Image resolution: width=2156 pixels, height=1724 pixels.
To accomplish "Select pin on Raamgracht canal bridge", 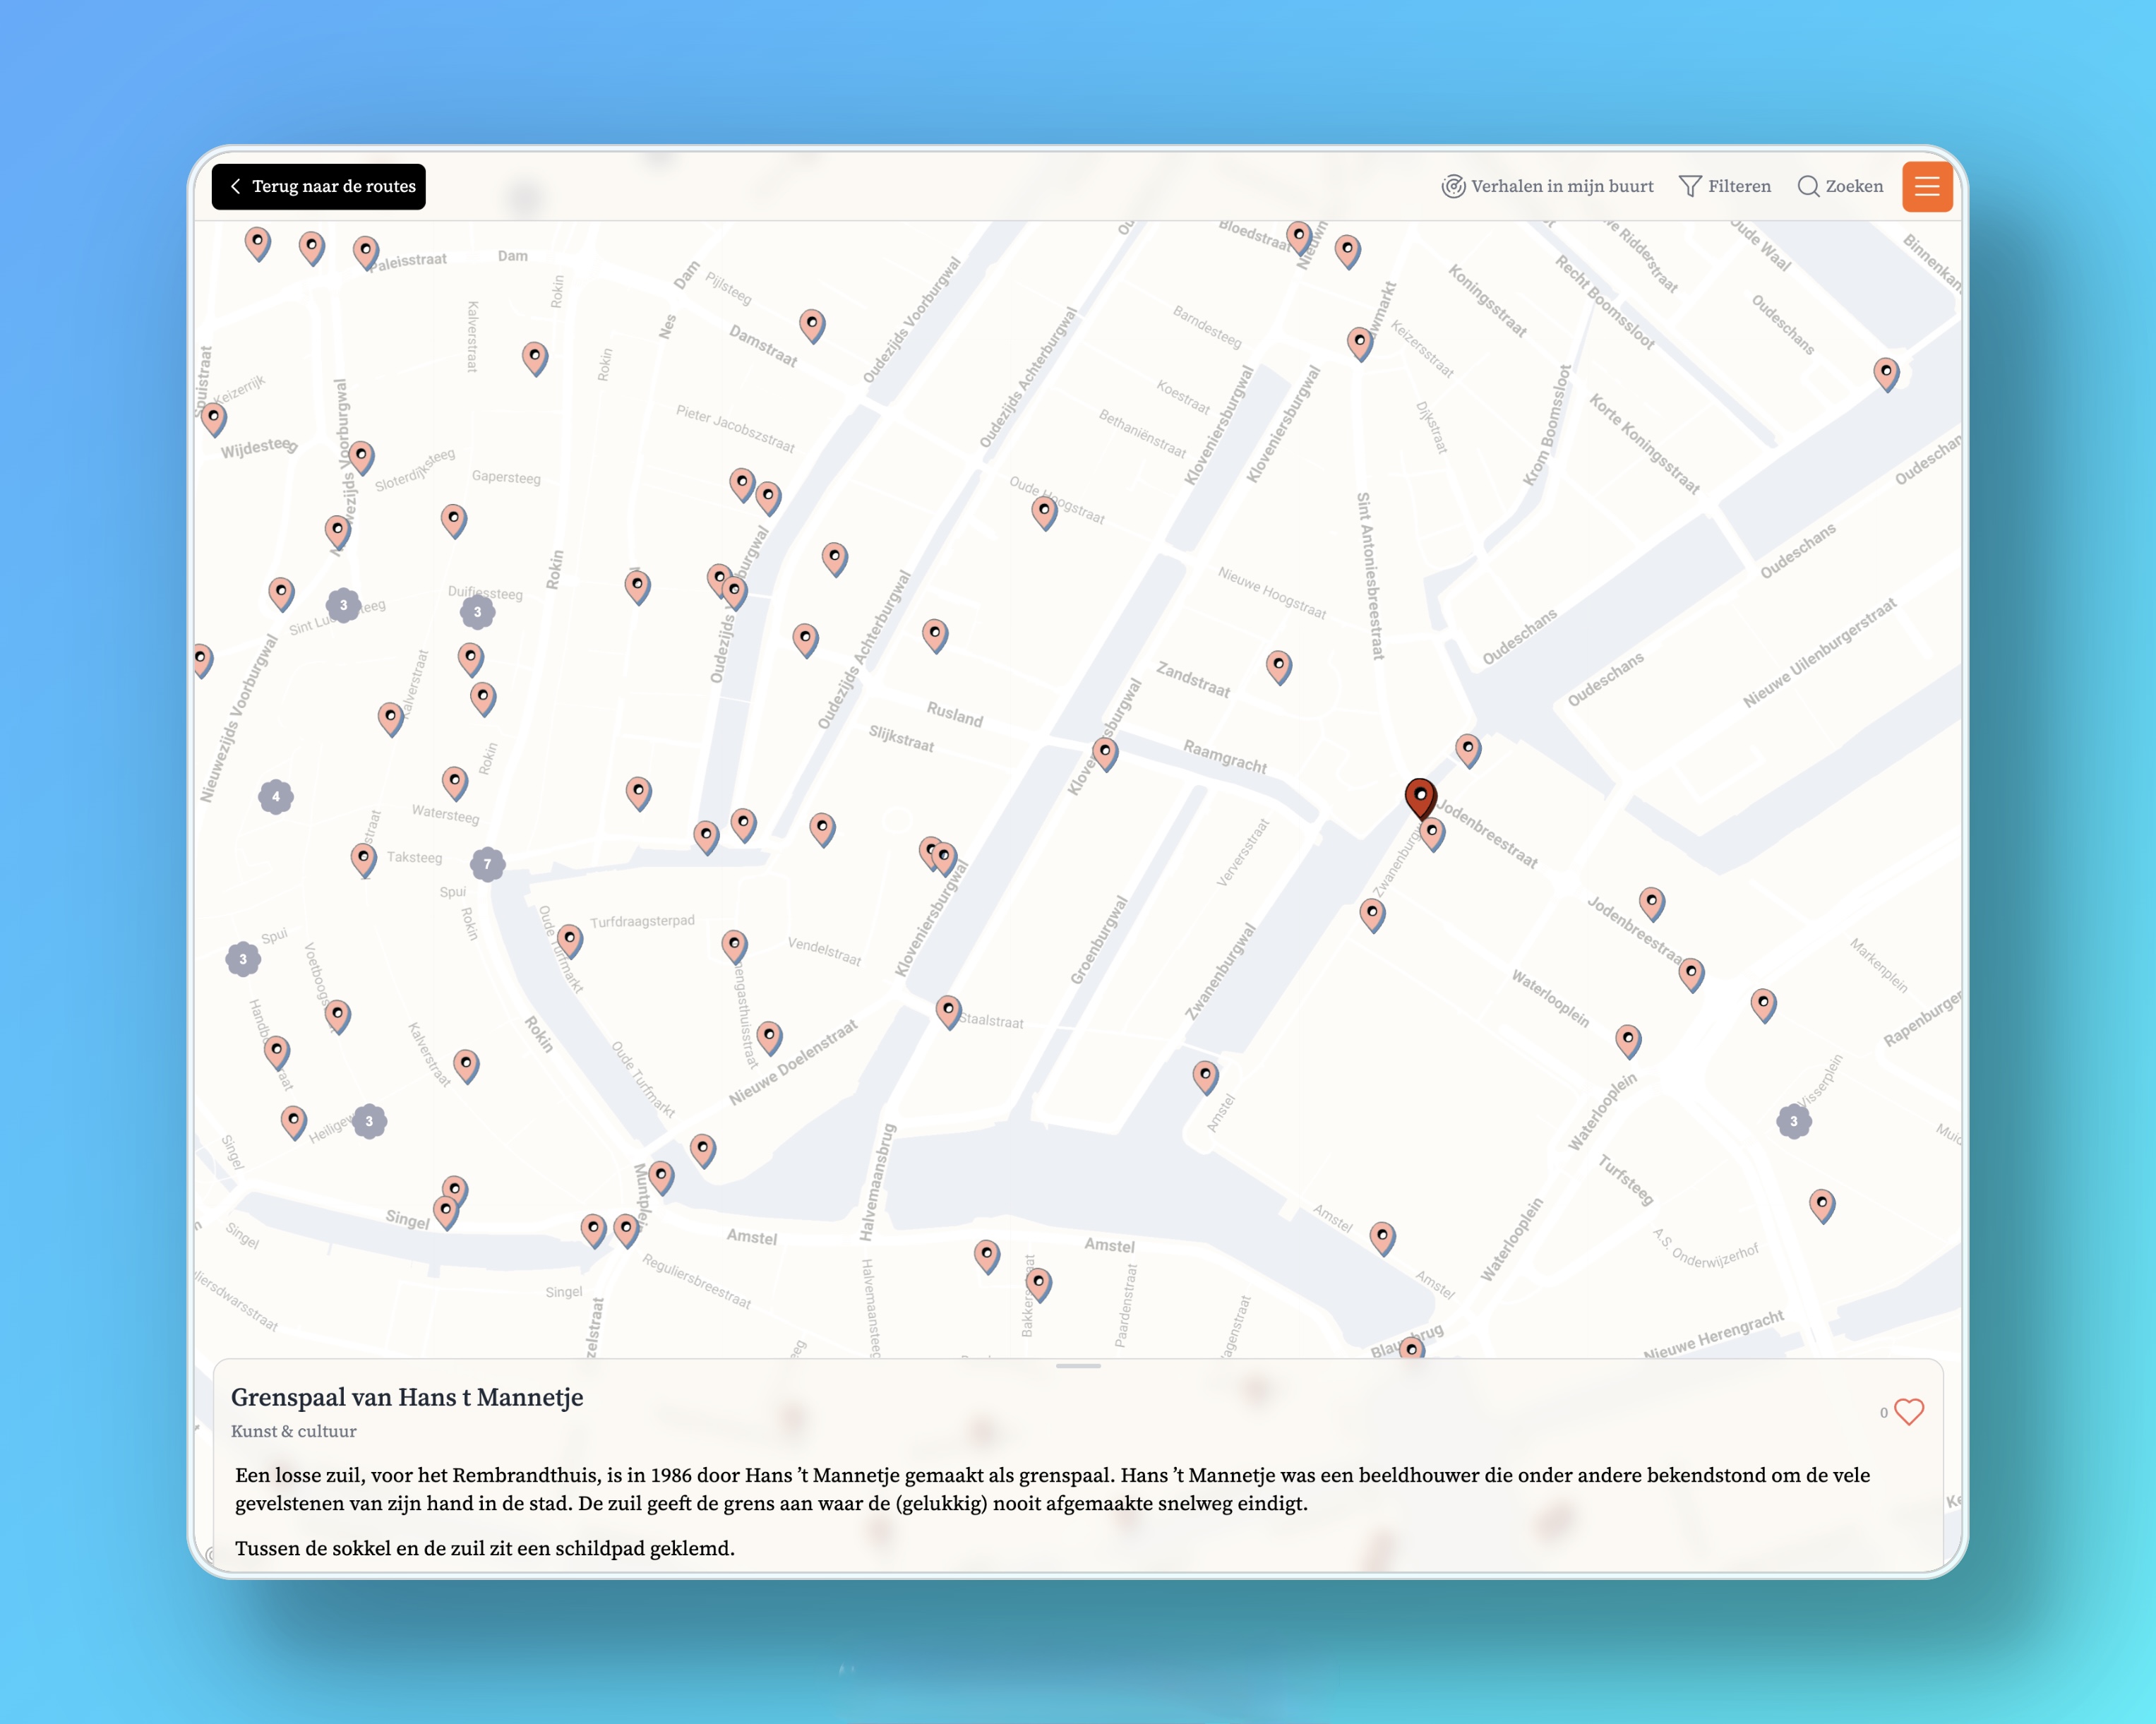I will point(1104,752).
